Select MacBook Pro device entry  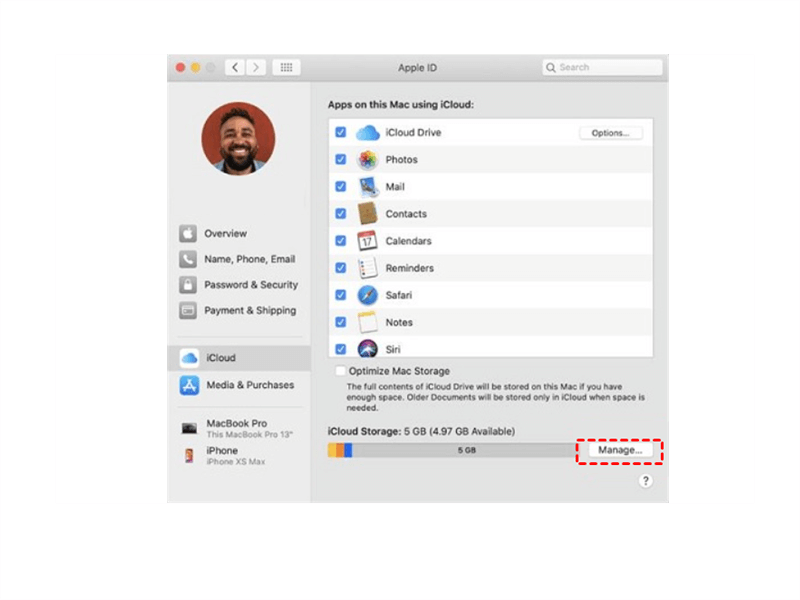pyautogui.click(x=238, y=429)
